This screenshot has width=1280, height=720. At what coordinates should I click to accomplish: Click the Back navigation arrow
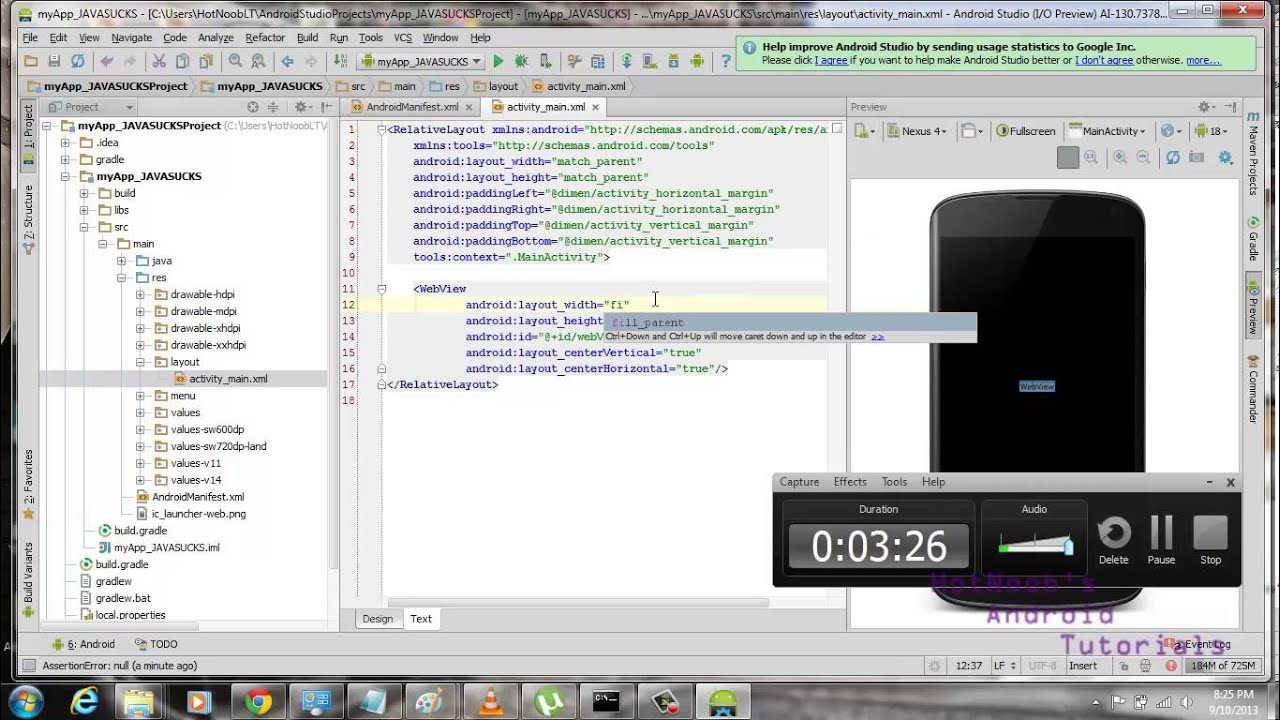(x=287, y=62)
